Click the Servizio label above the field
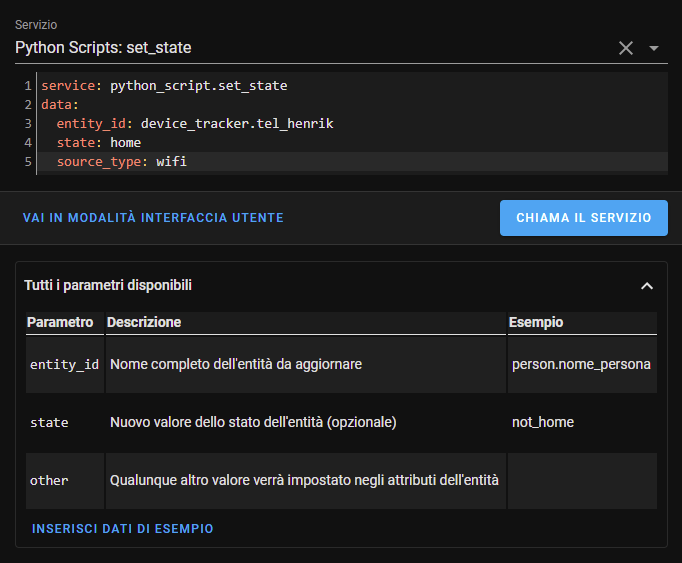The height and width of the screenshot is (563, 682). click(36, 25)
